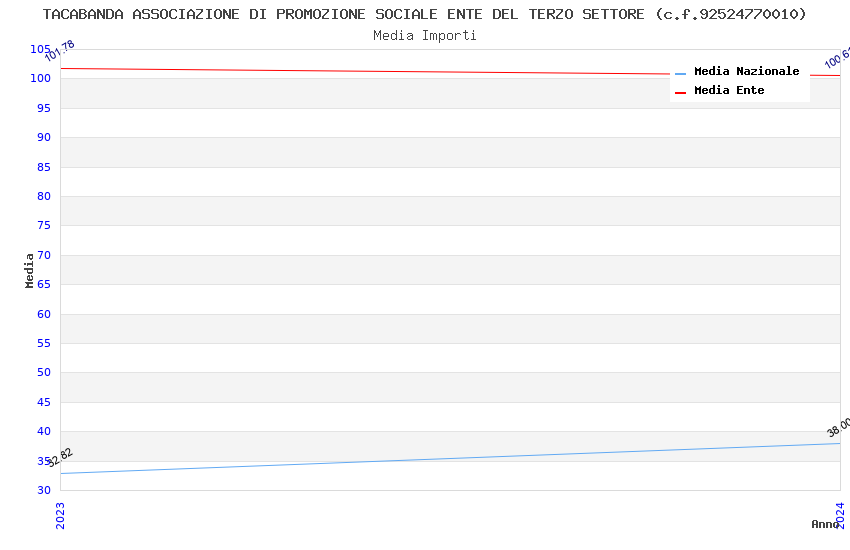This screenshot has width=850, height=550.
Task: Click the blue Media Nazionale trend line
Action: point(450,458)
